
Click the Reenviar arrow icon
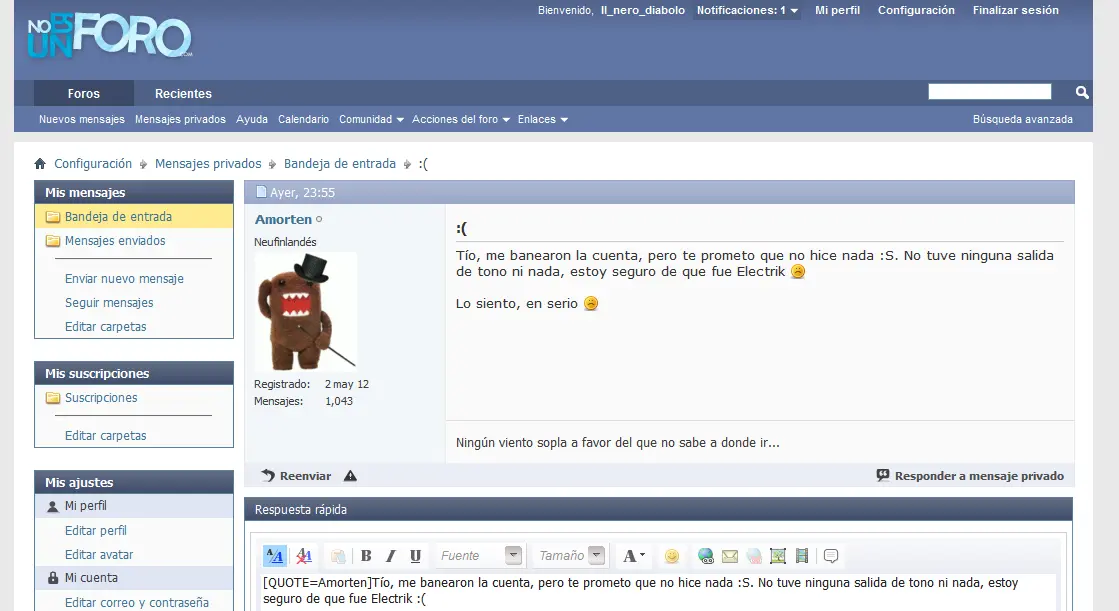point(268,475)
